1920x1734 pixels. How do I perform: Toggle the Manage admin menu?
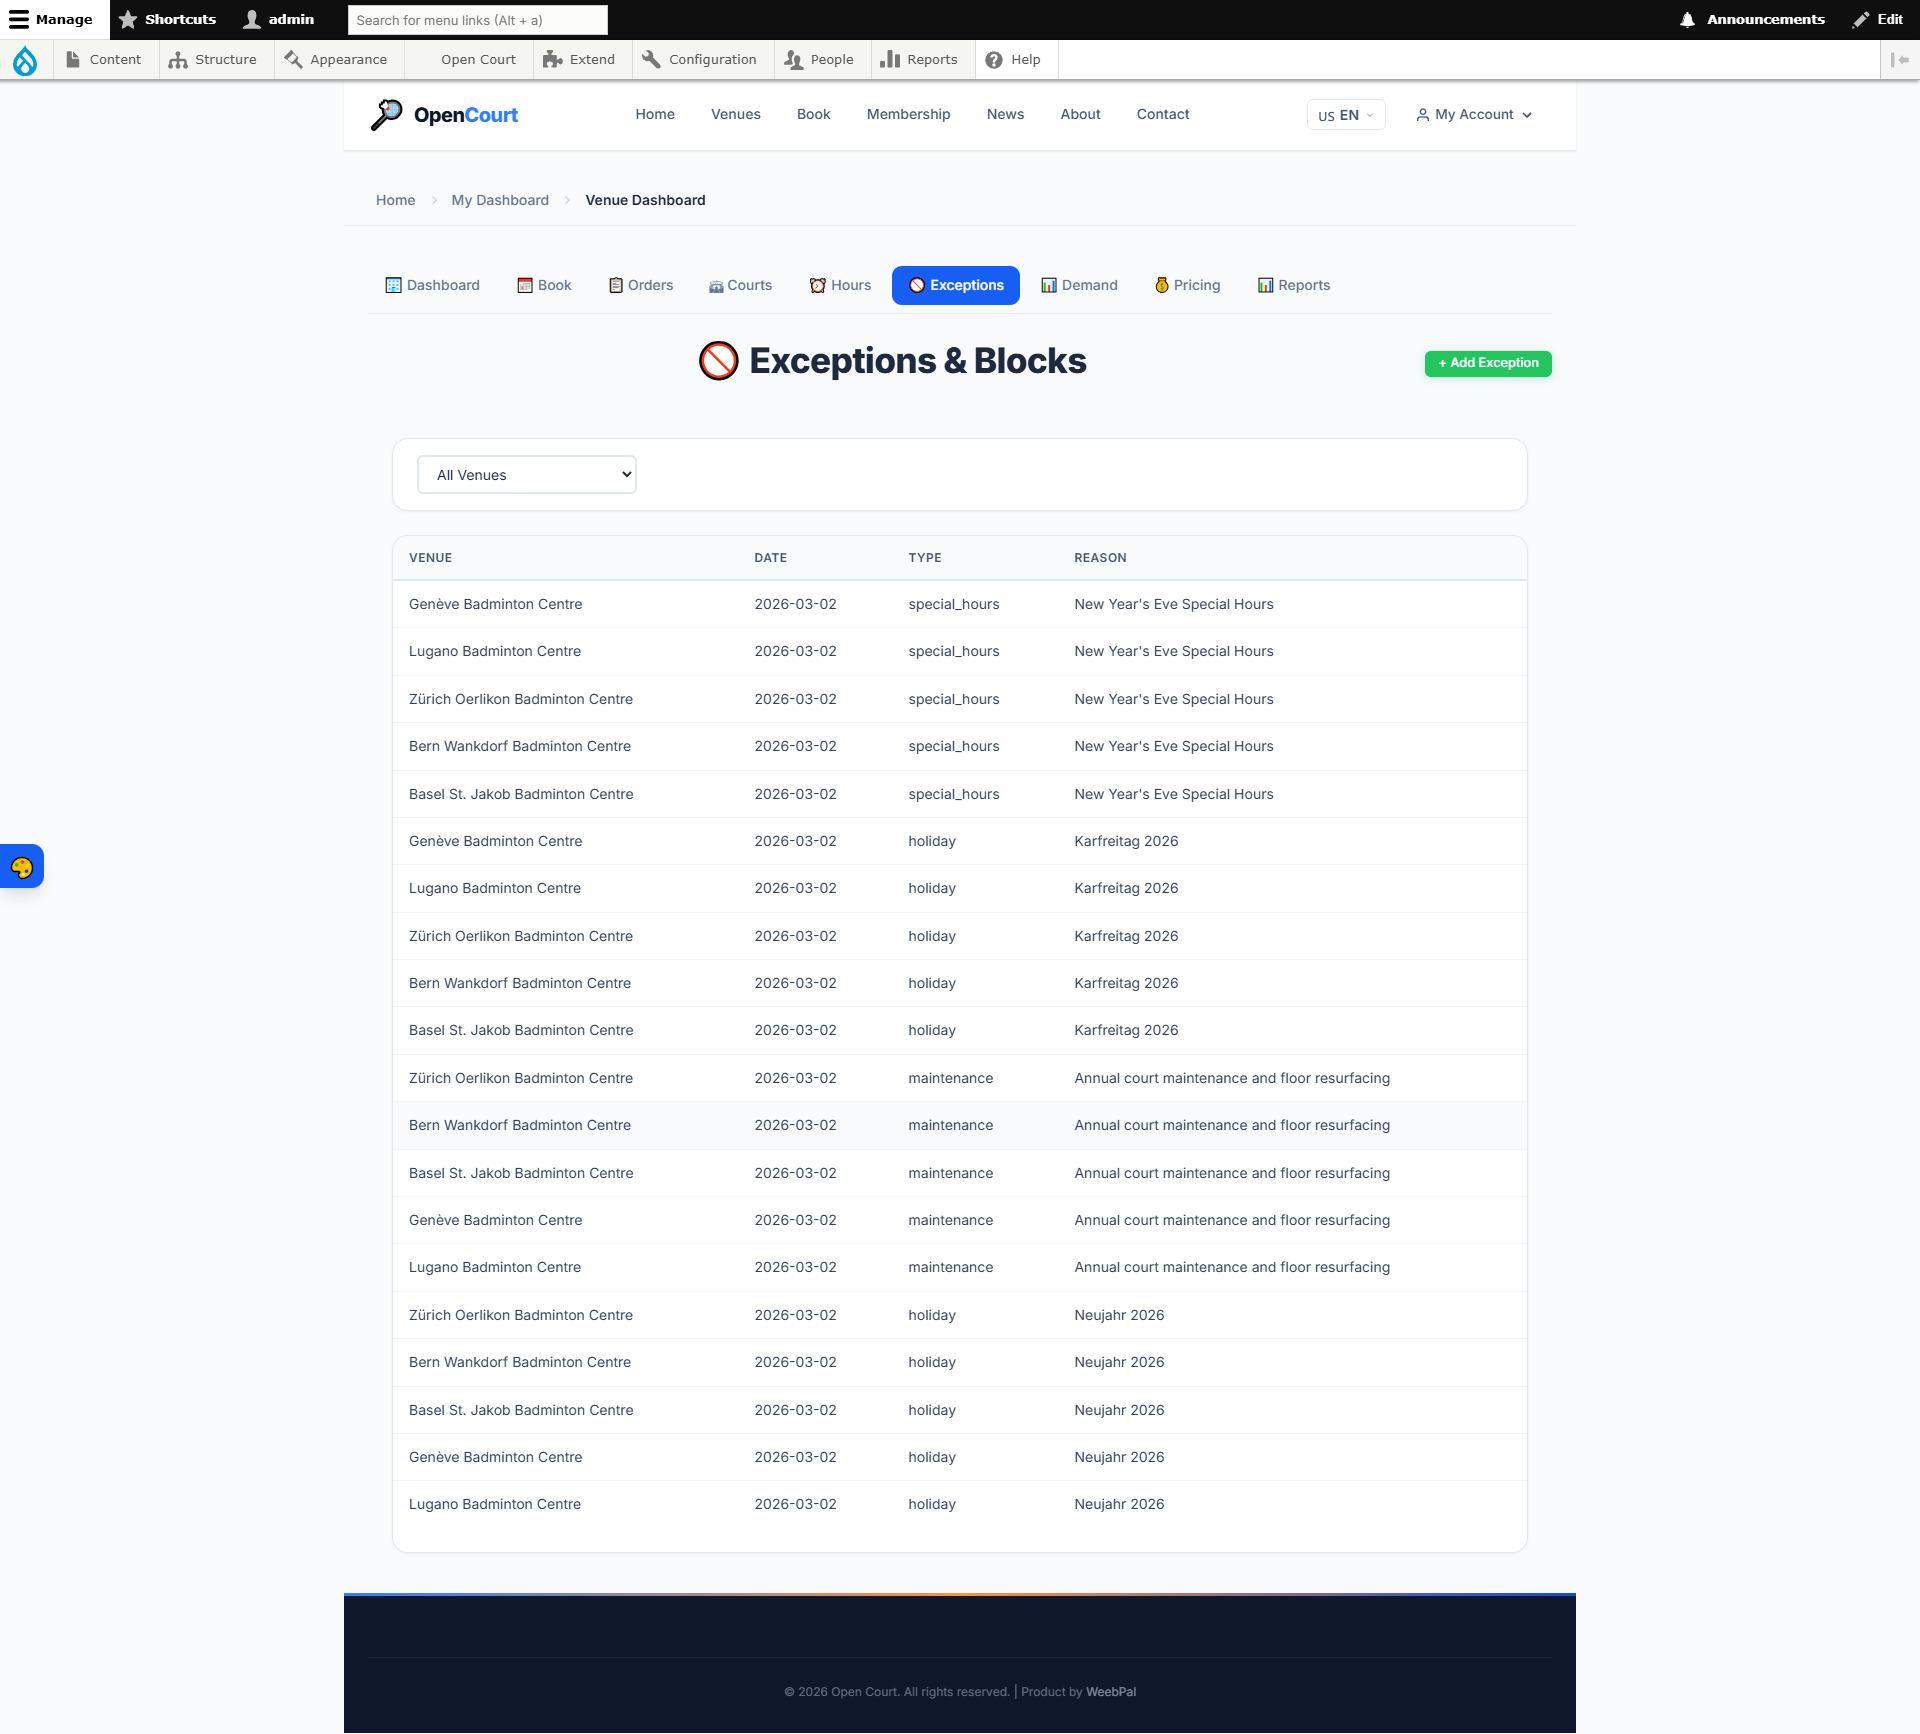51,19
